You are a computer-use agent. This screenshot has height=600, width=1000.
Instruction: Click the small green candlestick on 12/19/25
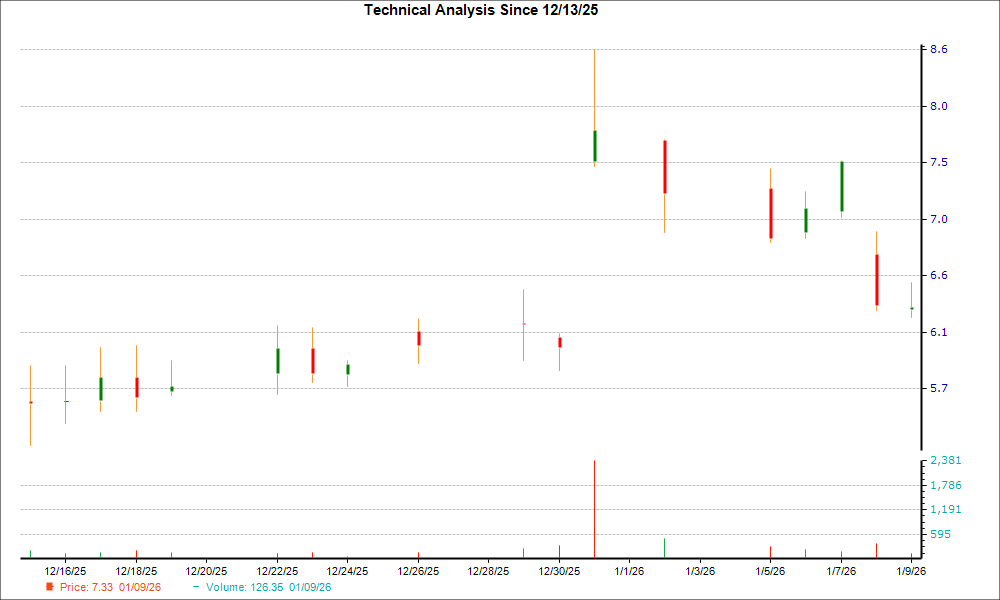171,387
